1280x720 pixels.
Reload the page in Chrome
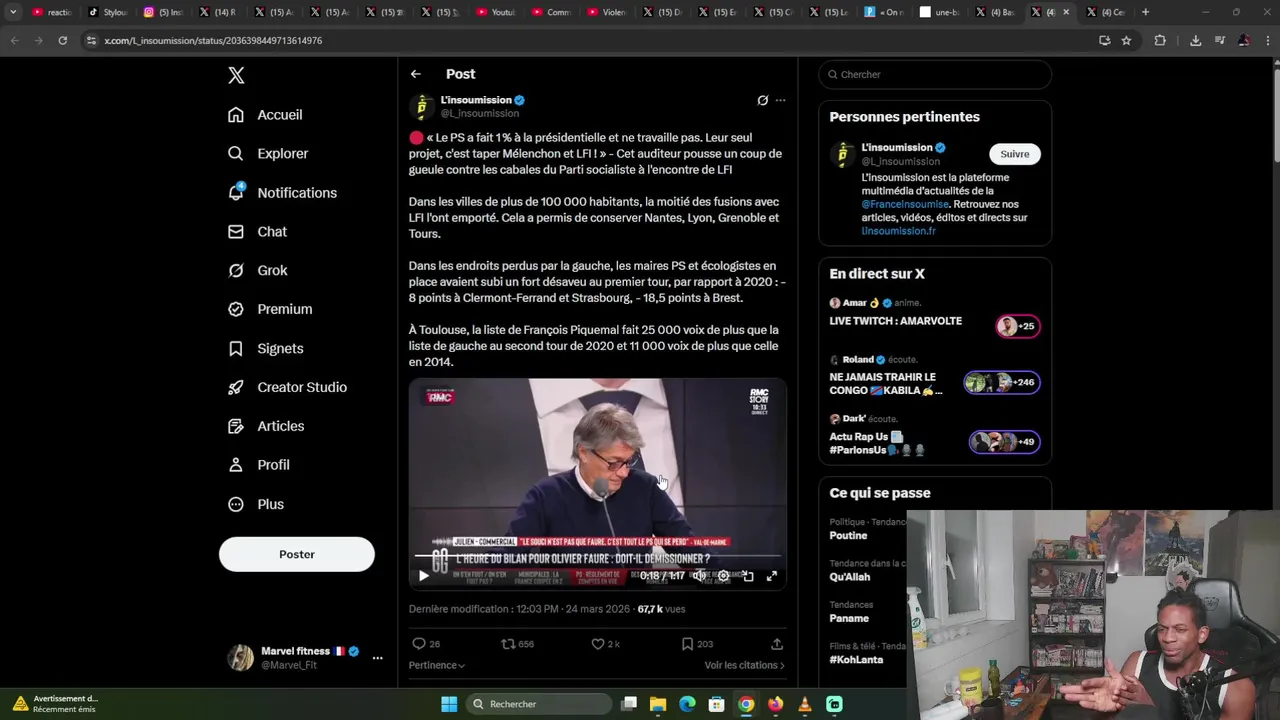click(62, 40)
